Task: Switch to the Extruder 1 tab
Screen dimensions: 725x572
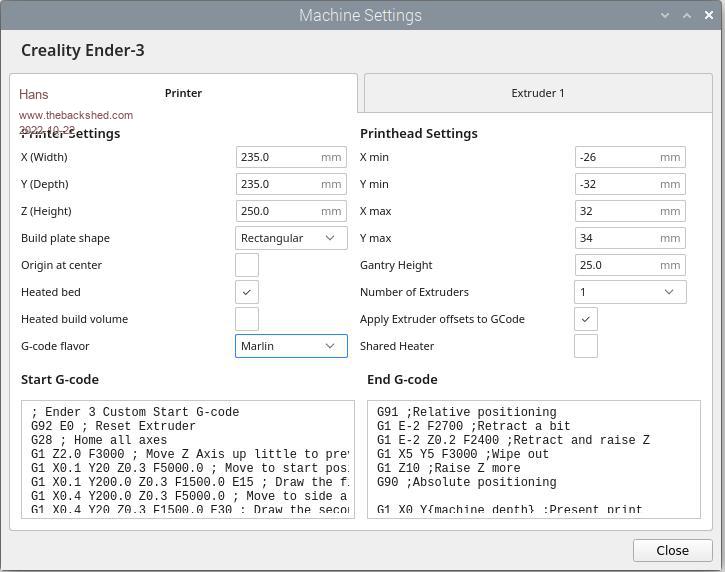Action: pos(538,93)
